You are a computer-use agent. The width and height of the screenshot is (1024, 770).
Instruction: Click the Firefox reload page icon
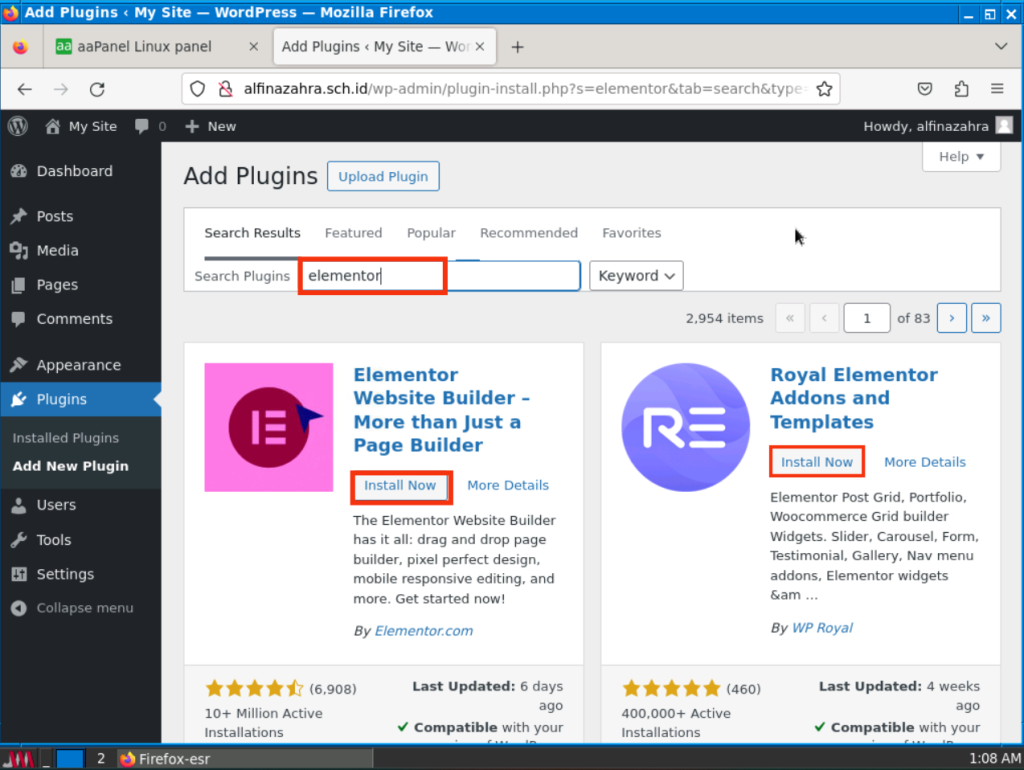97,89
